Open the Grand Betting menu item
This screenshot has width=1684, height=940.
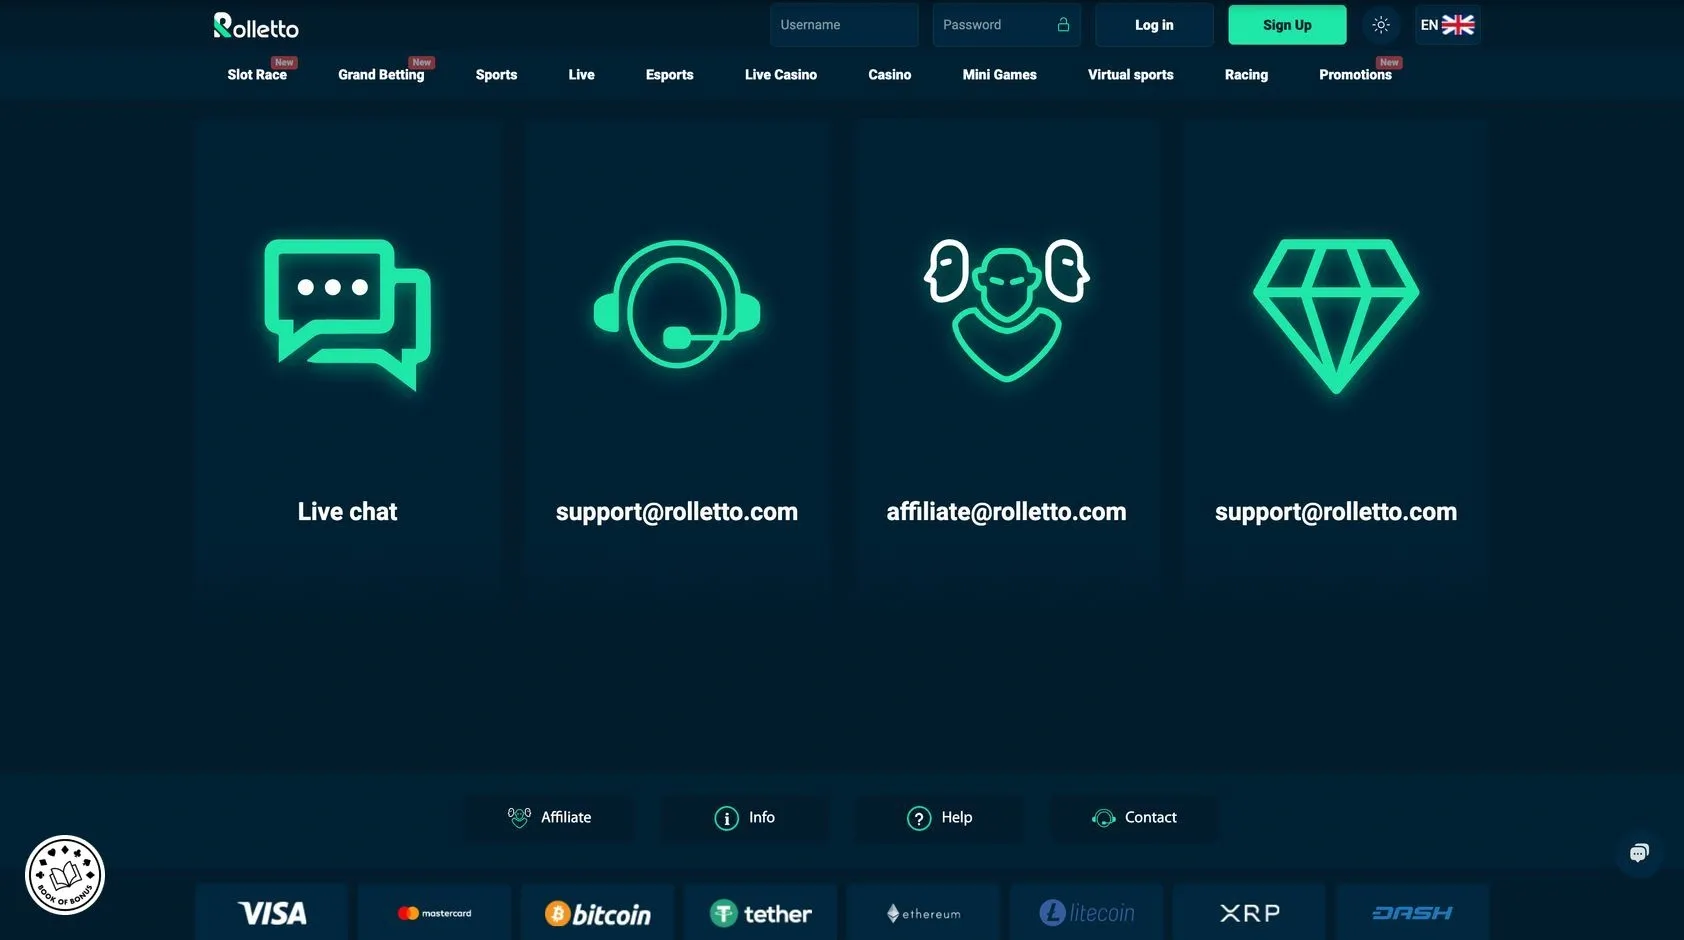click(x=381, y=74)
